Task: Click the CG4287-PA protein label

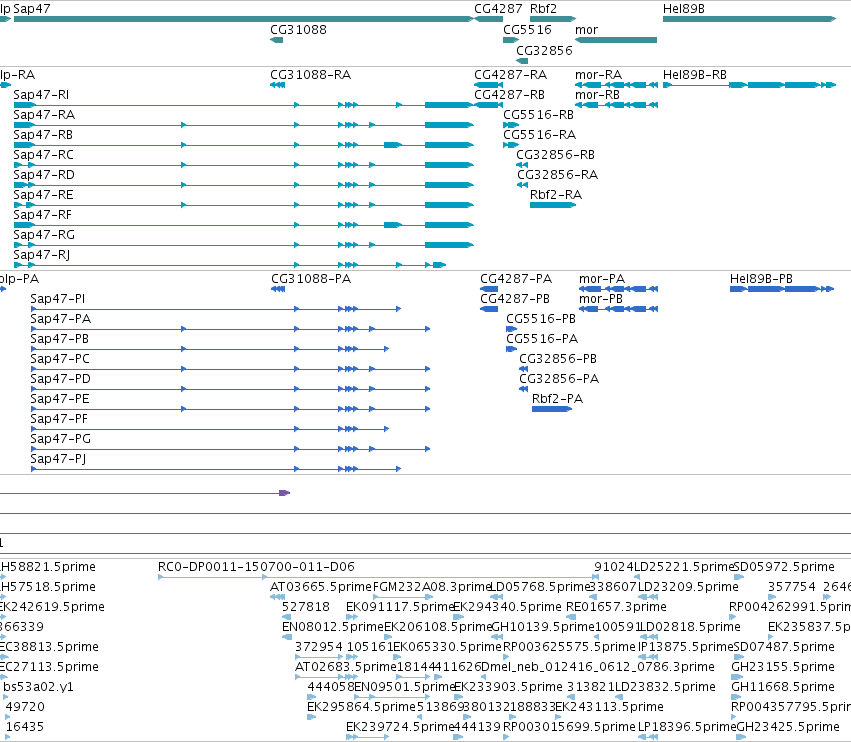Action: tap(516, 279)
